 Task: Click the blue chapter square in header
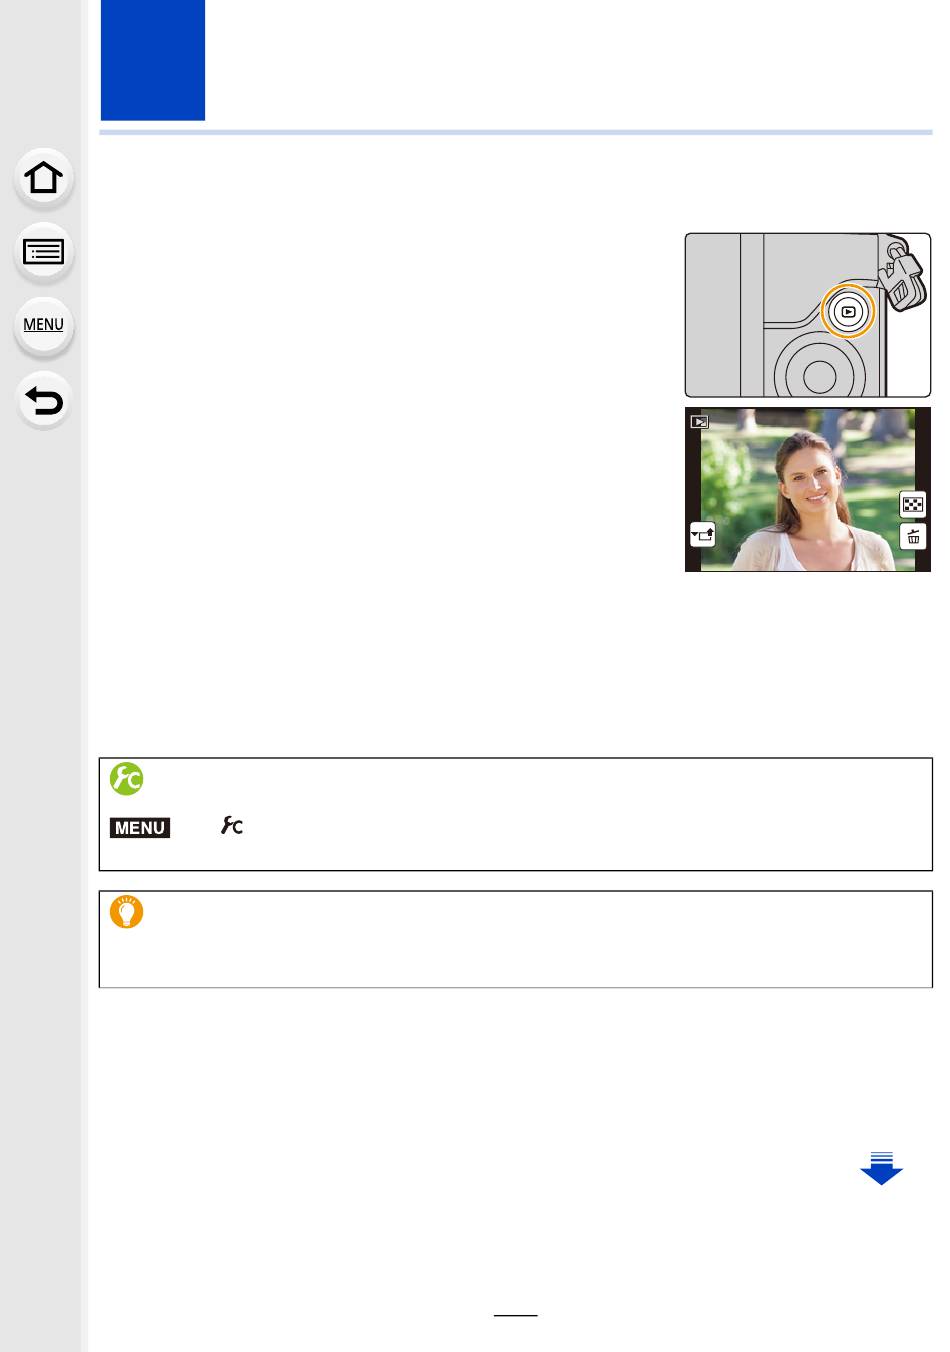click(x=153, y=60)
